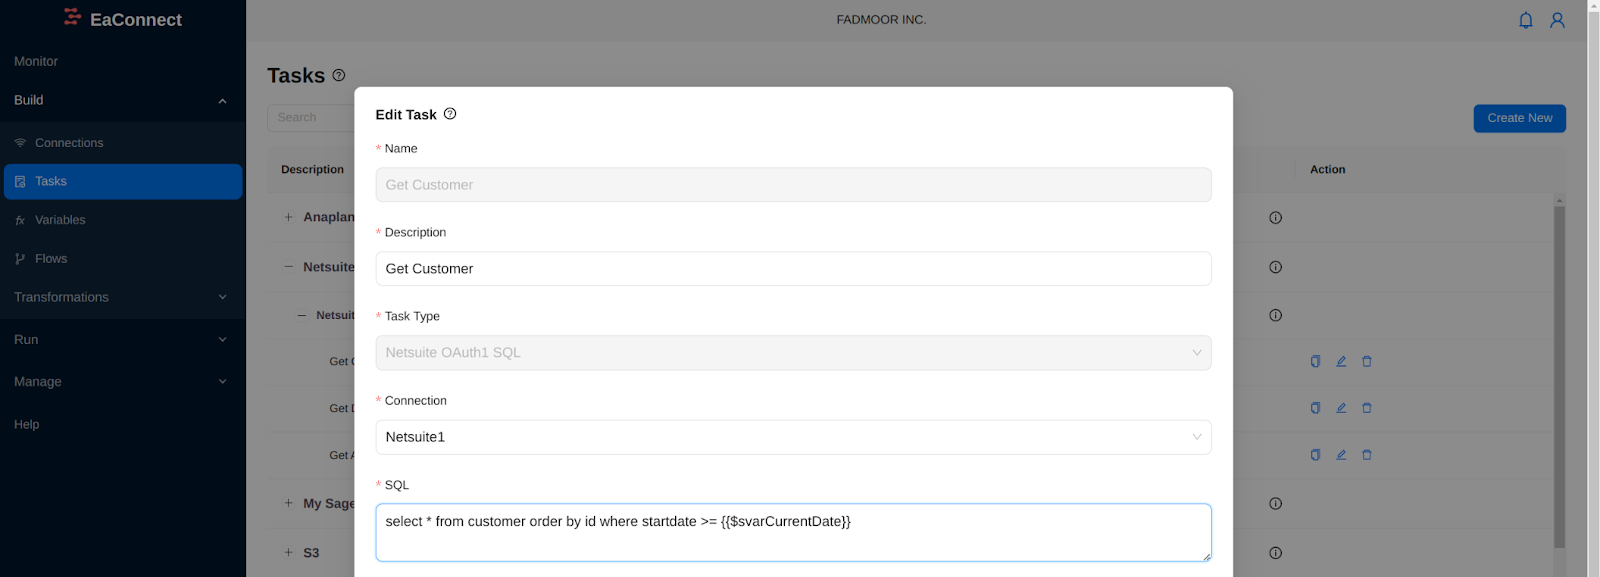Screen dimensions: 1600x577
Task: Open the user profile icon
Action: (x=1557, y=20)
